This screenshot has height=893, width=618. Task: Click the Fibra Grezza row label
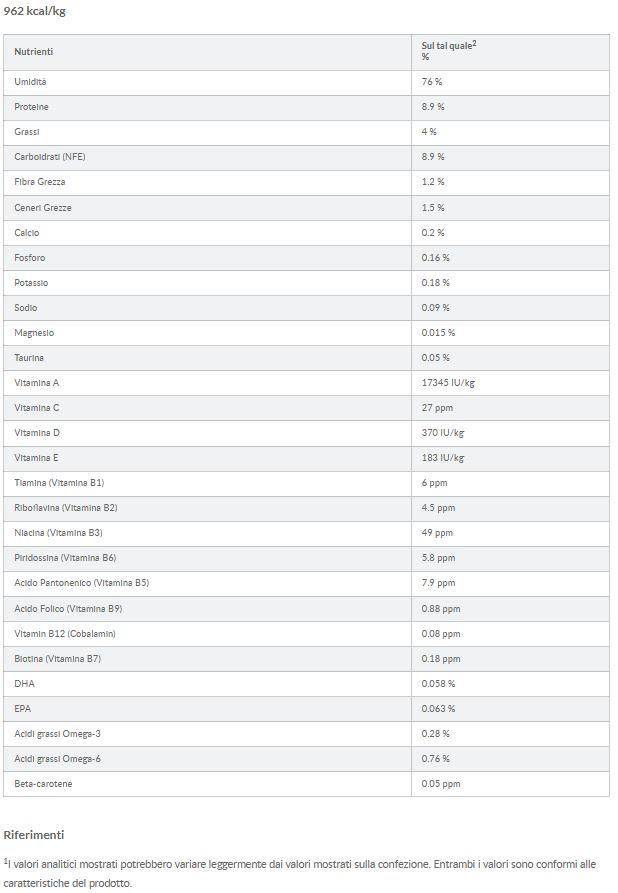click(x=40, y=182)
